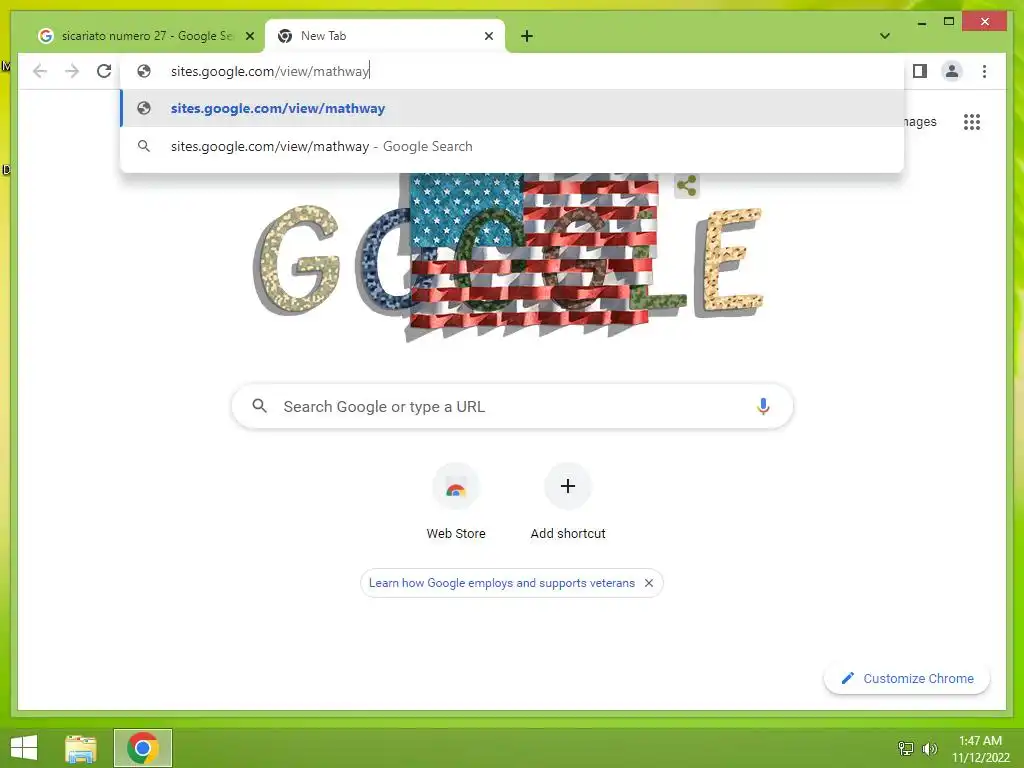1024x768 pixels.
Task: Launch File Explorer from the taskbar
Action: [81, 748]
